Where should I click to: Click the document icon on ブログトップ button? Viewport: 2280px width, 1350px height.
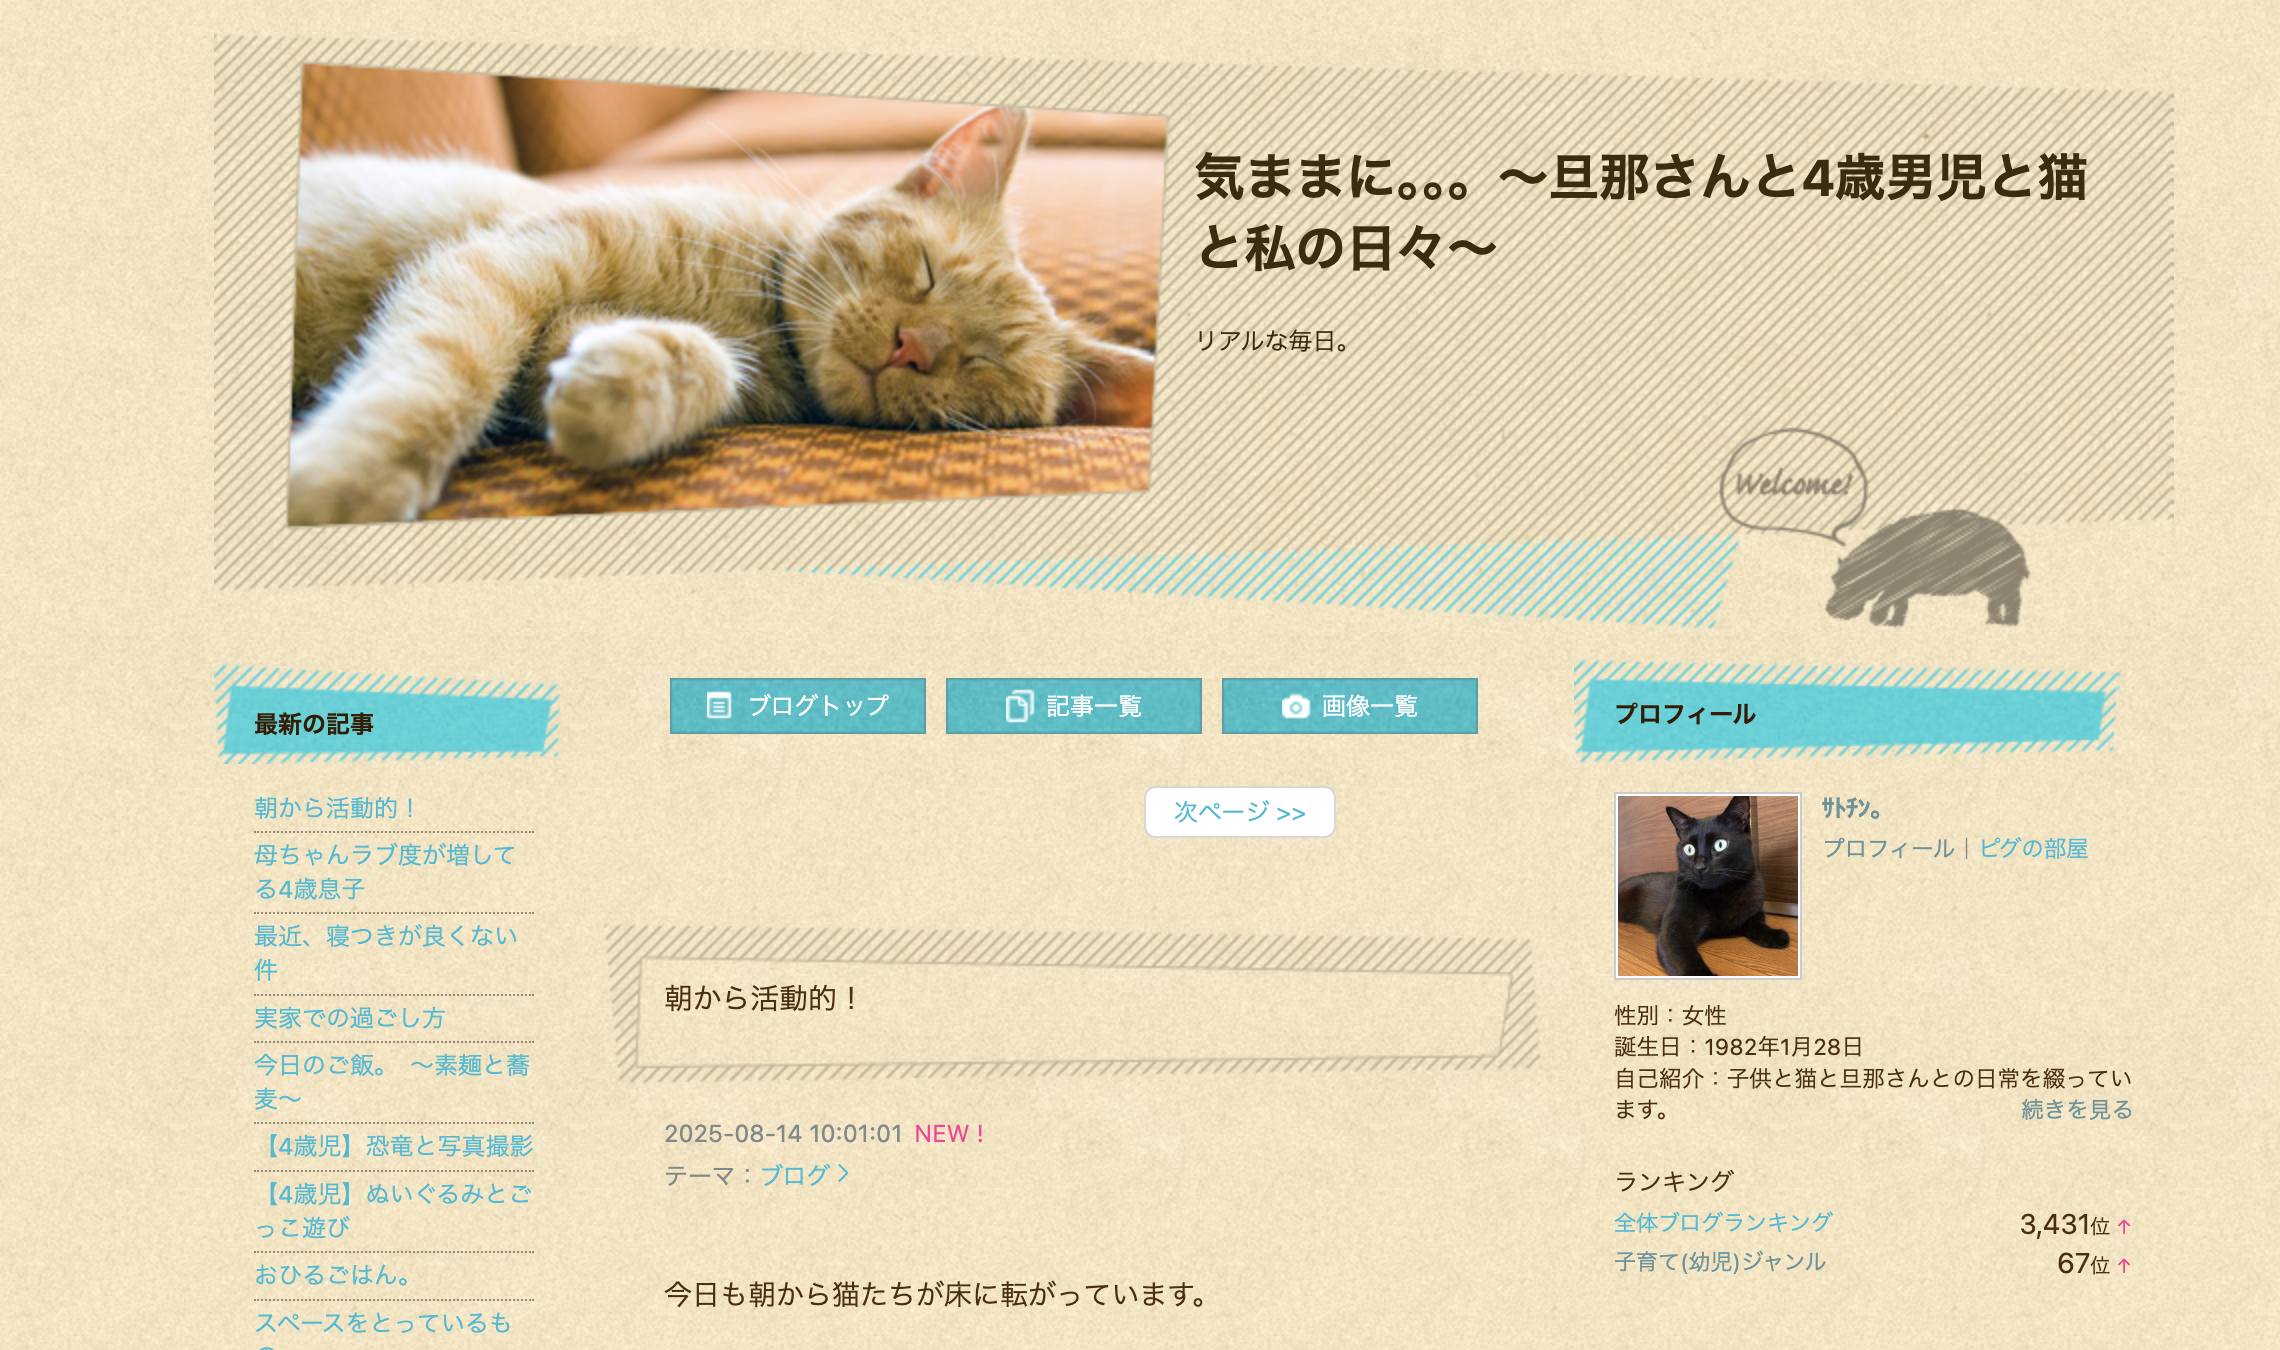click(x=718, y=706)
